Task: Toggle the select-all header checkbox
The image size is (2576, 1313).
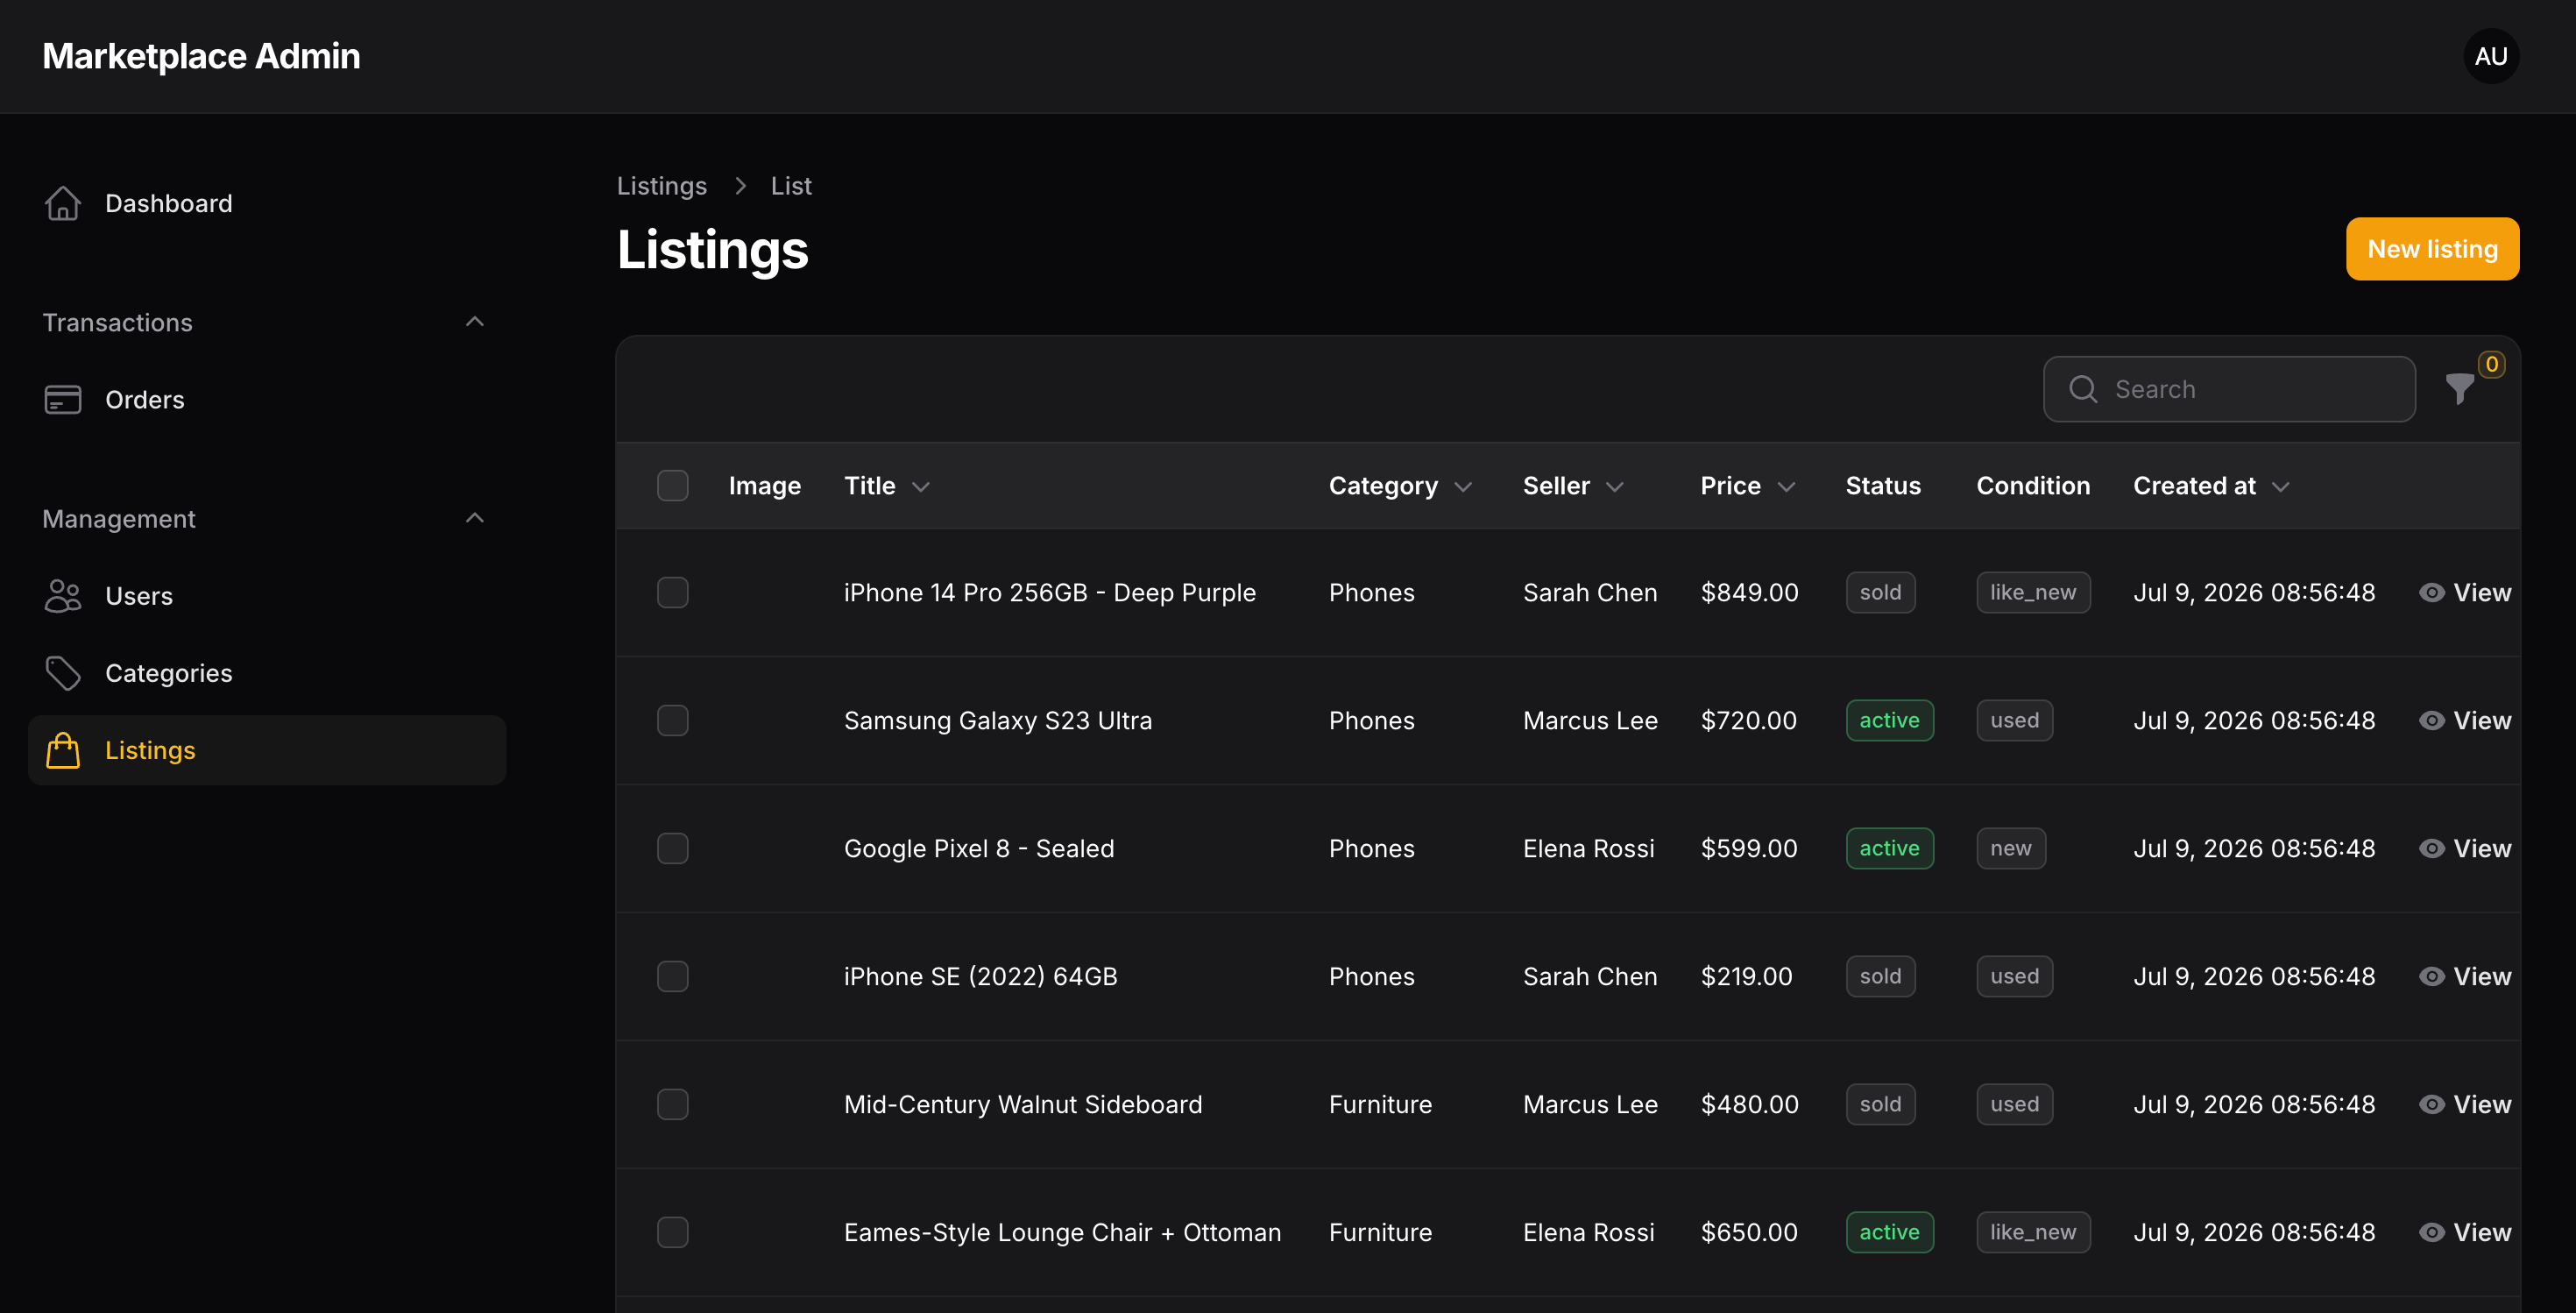Action: 672,485
